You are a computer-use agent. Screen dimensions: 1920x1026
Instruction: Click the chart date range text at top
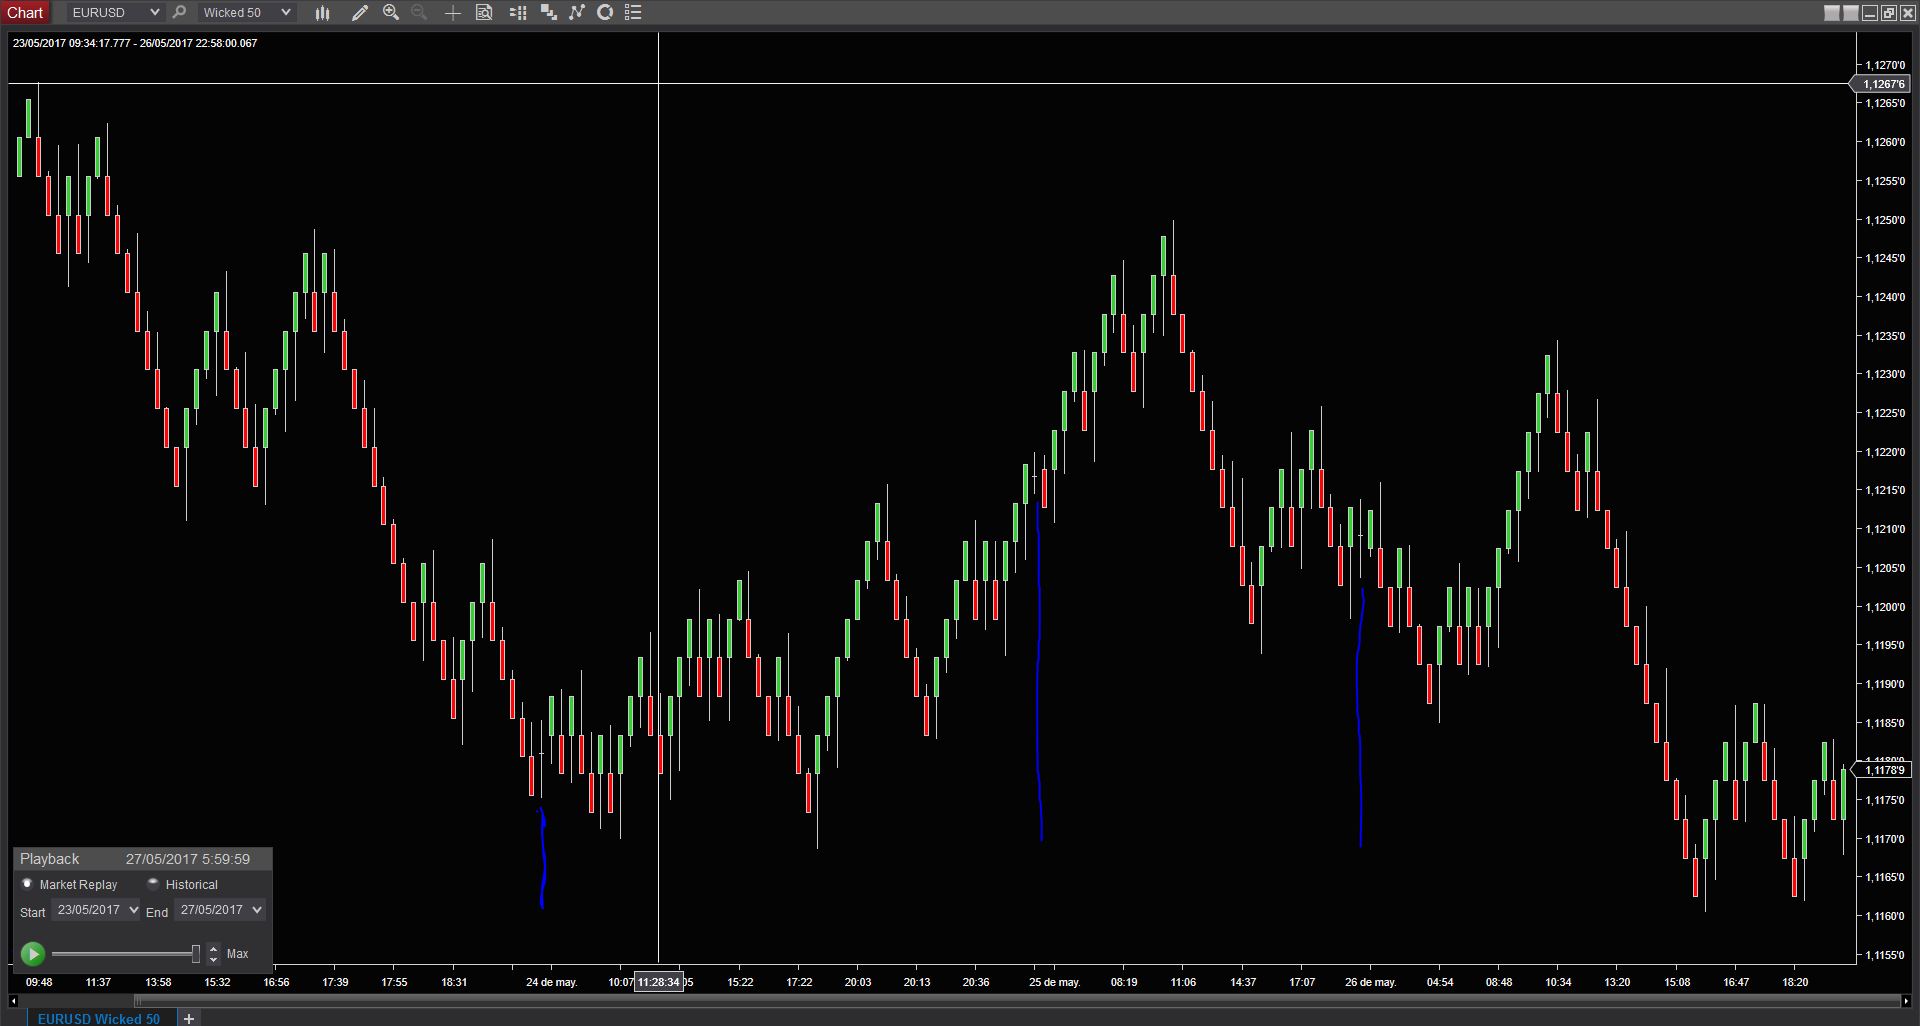coord(135,43)
